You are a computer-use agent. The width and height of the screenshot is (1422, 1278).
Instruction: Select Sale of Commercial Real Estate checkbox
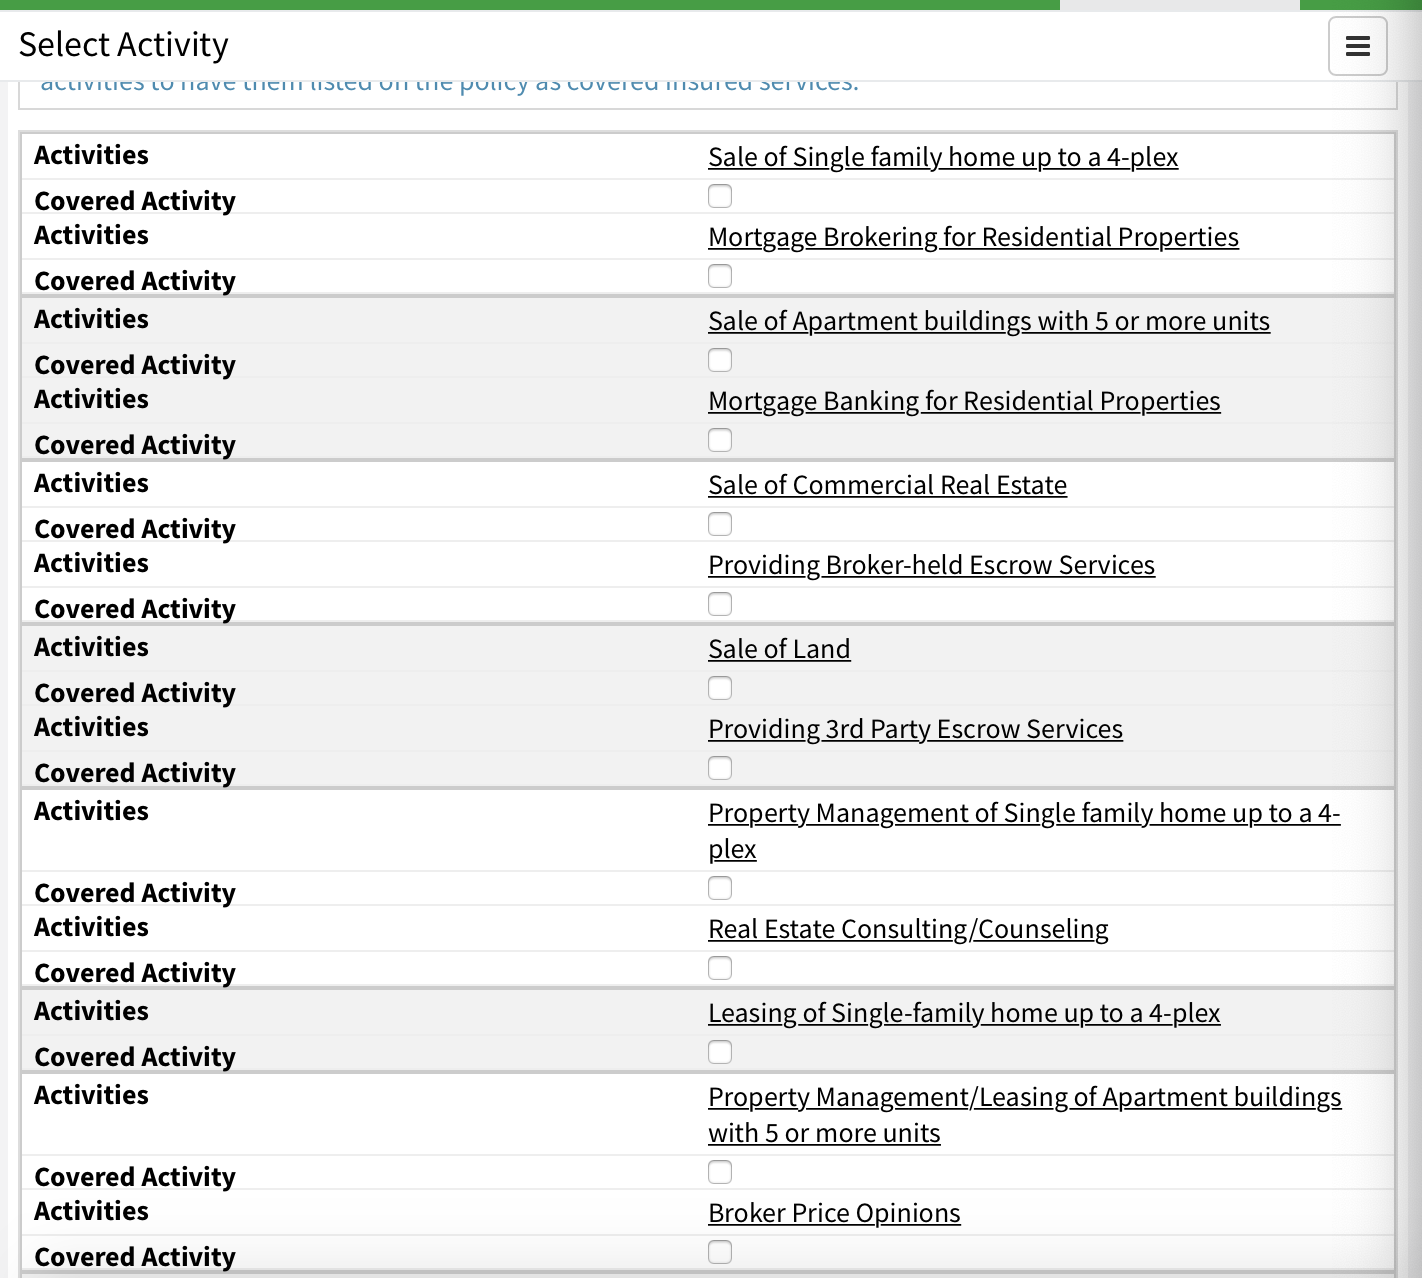[x=720, y=524]
